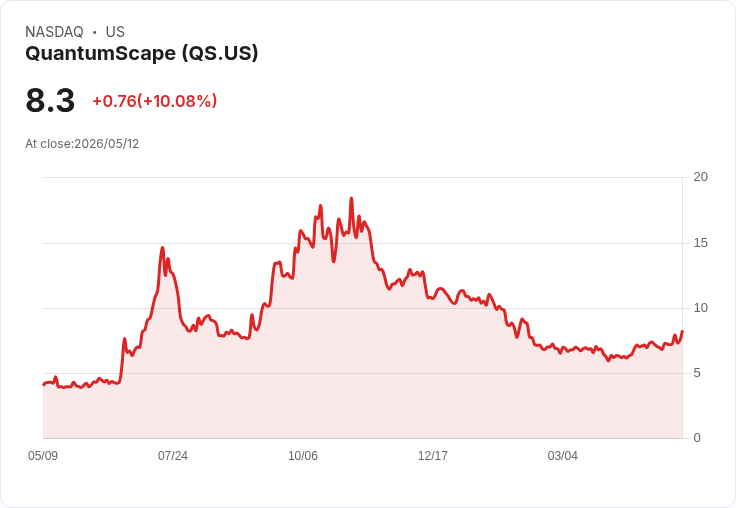Click the NASDAQ exchange label
The height and width of the screenshot is (508, 736).
(x=54, y=32)
